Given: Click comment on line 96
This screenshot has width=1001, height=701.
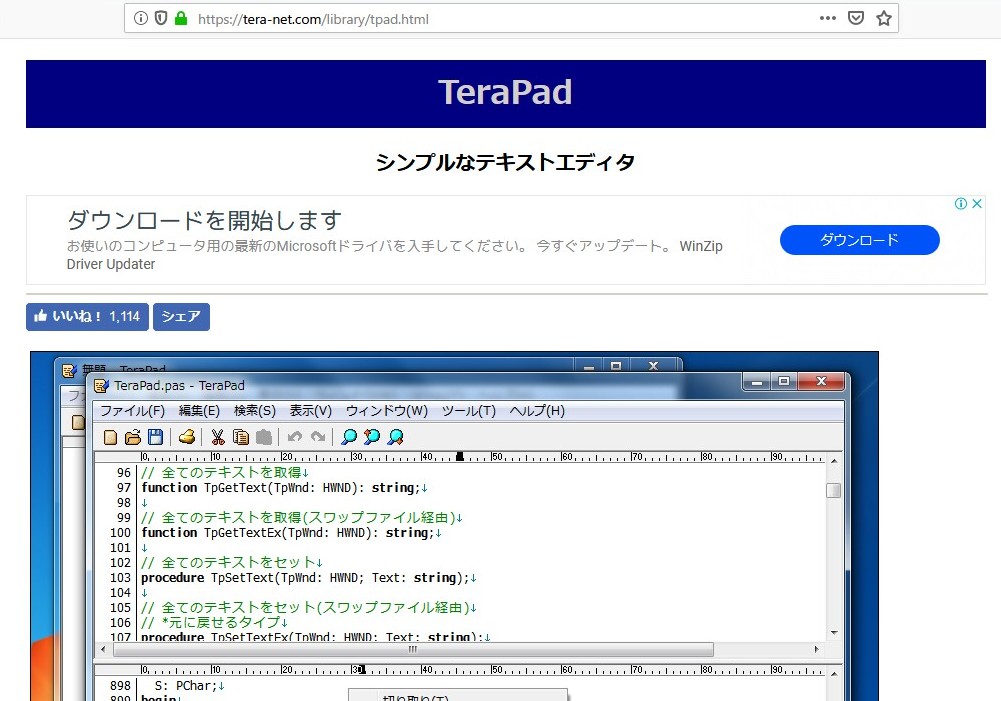Looking at the screenshot, I should click(225, 472).
